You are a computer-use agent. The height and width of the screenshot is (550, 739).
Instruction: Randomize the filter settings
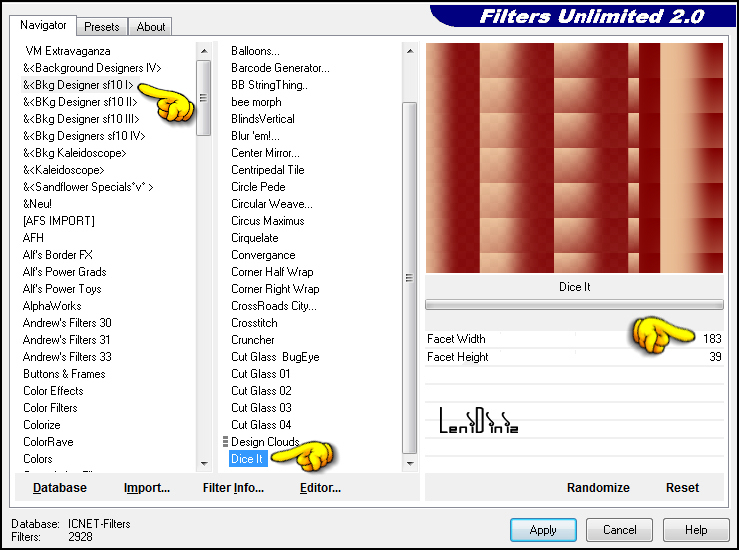click(598, 488)
